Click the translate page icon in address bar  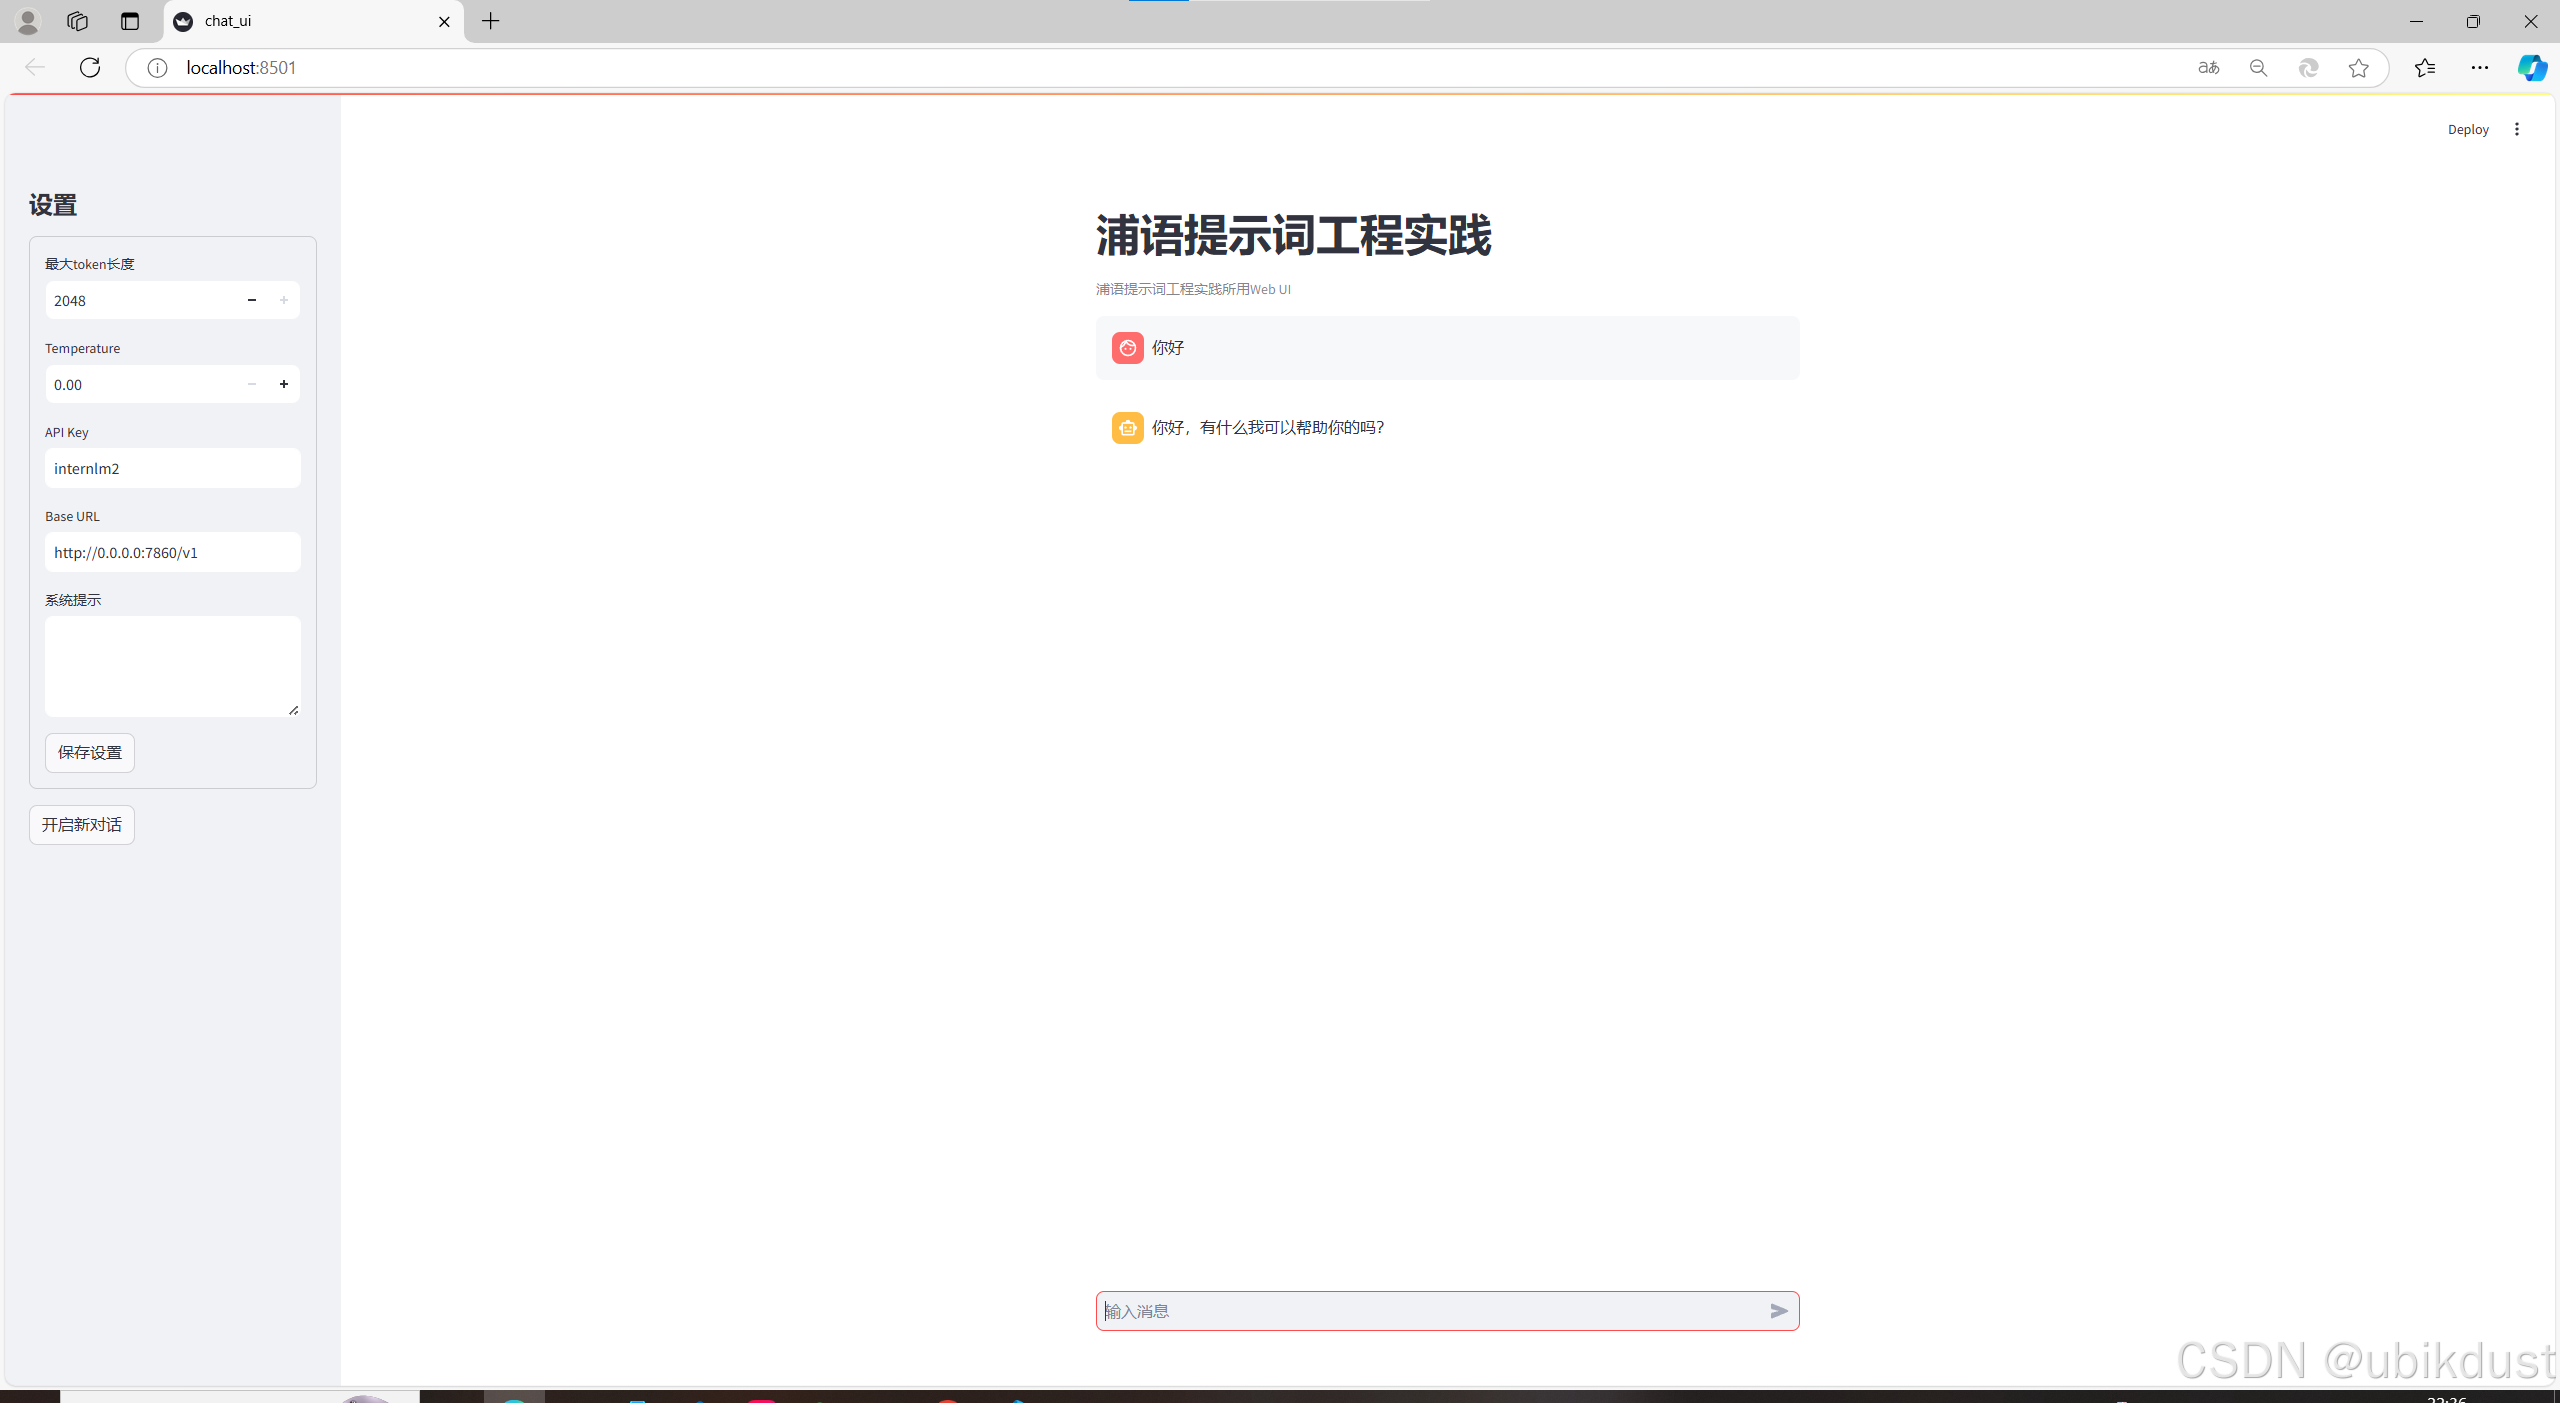[x=2208, y=68]
